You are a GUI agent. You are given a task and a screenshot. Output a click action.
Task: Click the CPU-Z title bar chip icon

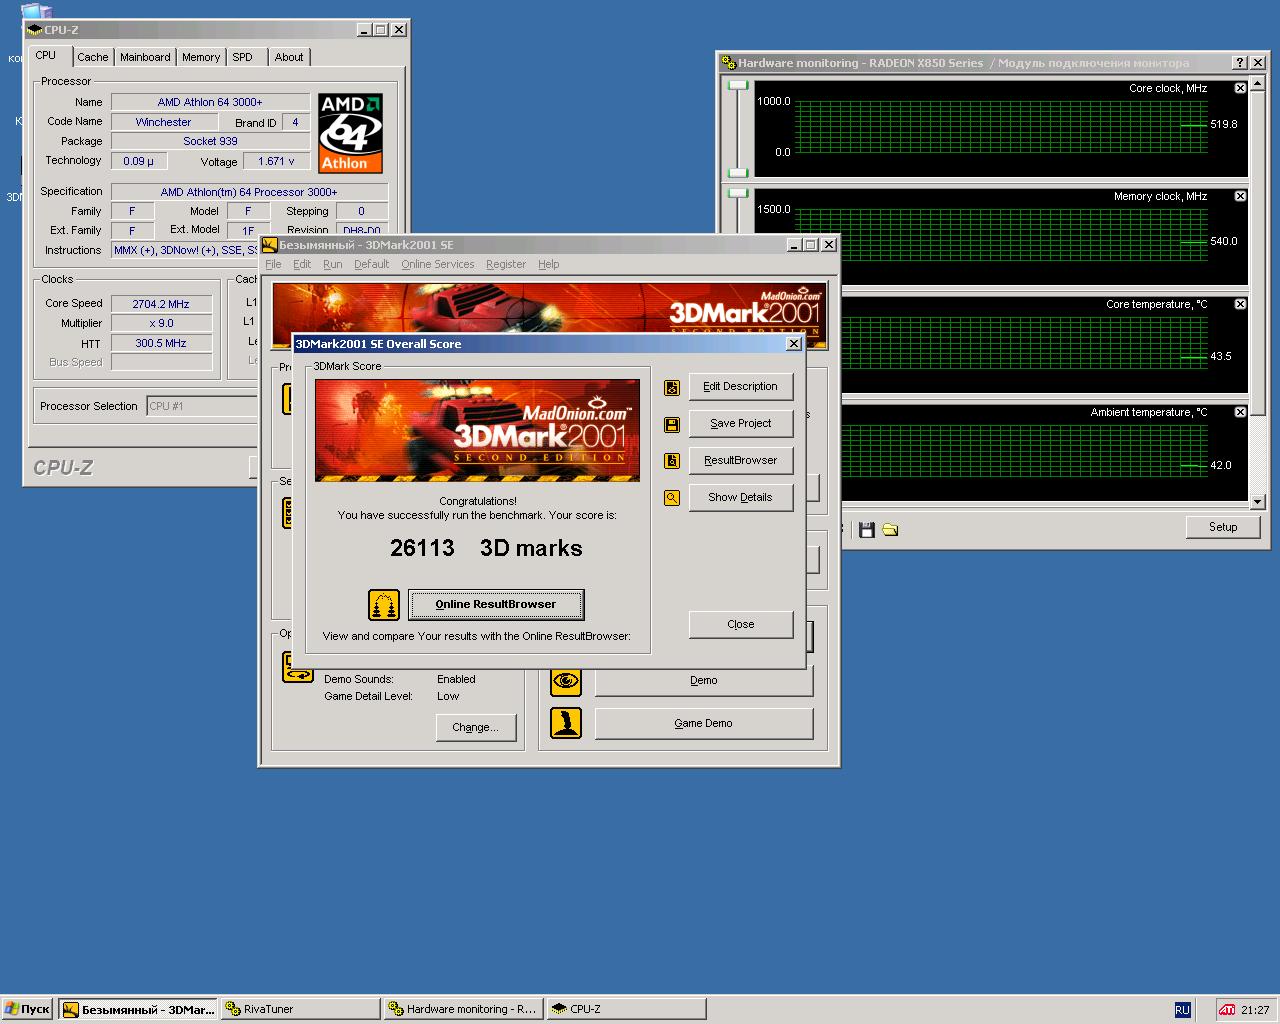35,30
